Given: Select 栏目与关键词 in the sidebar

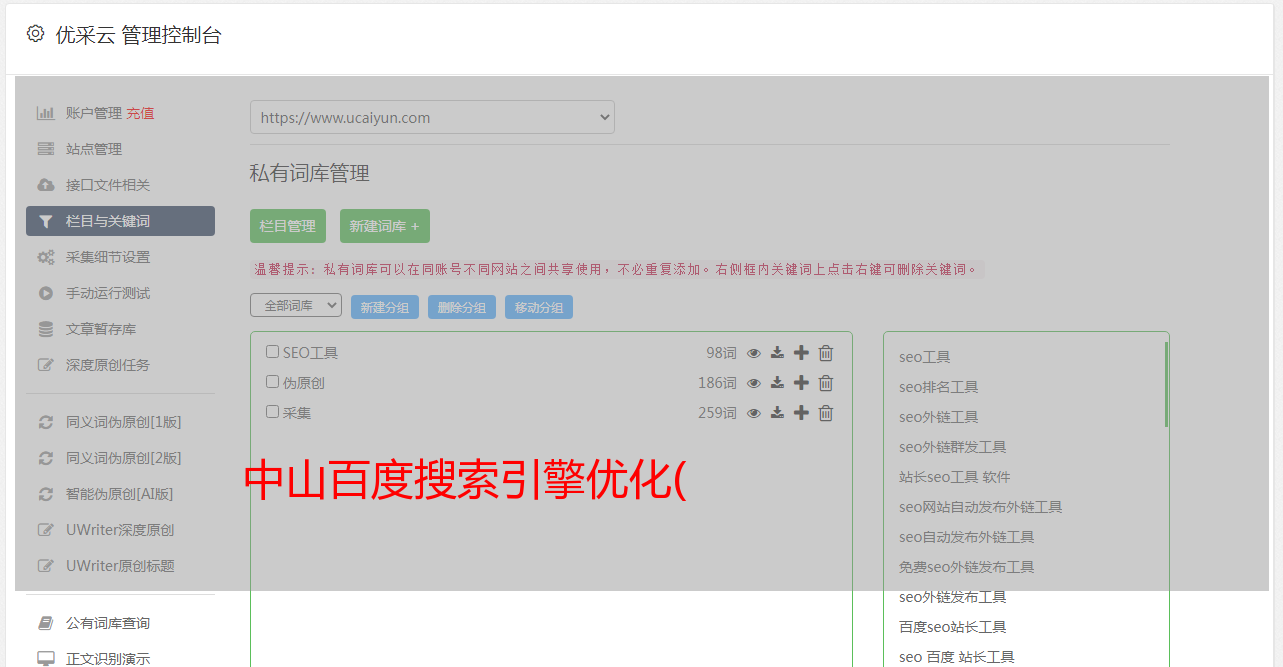Looking at the screenshot, I should (x=120, y=221).
